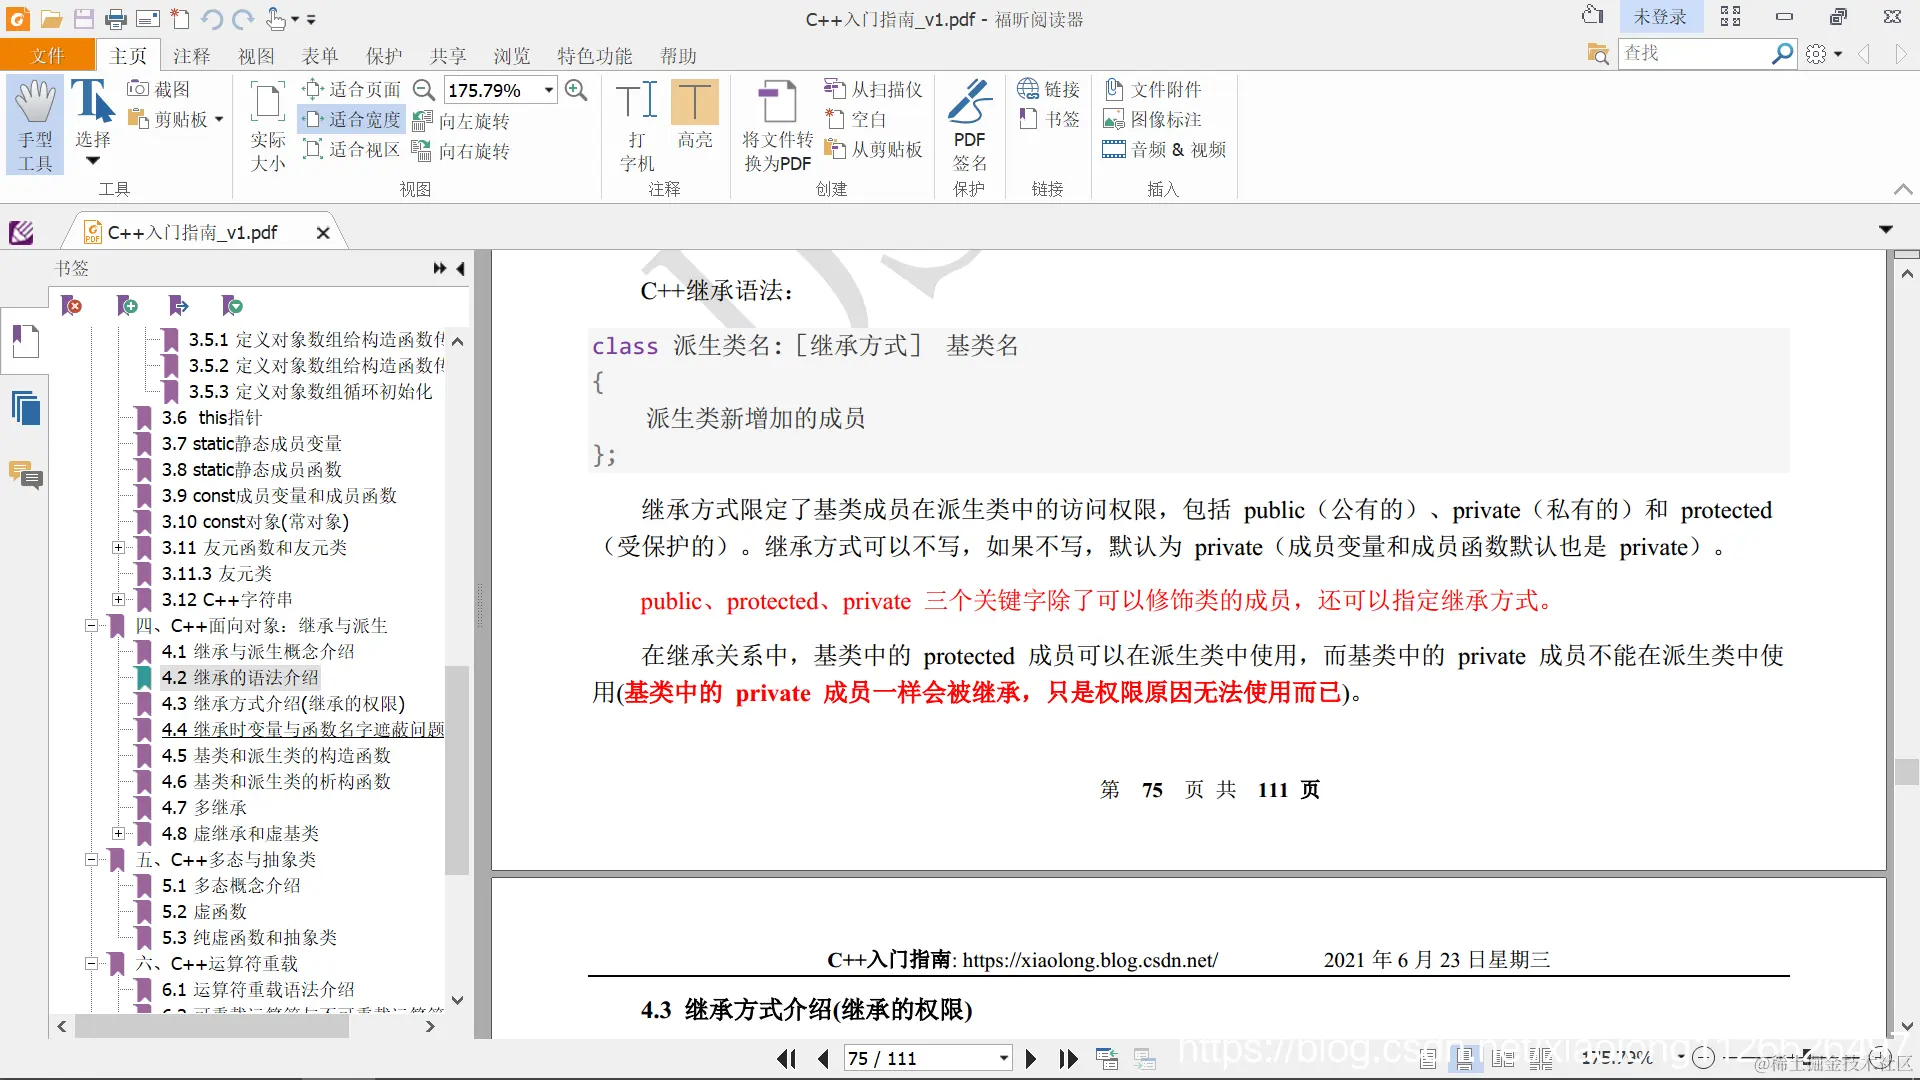Click Fit Visible (适合视区)

[352, 150]
